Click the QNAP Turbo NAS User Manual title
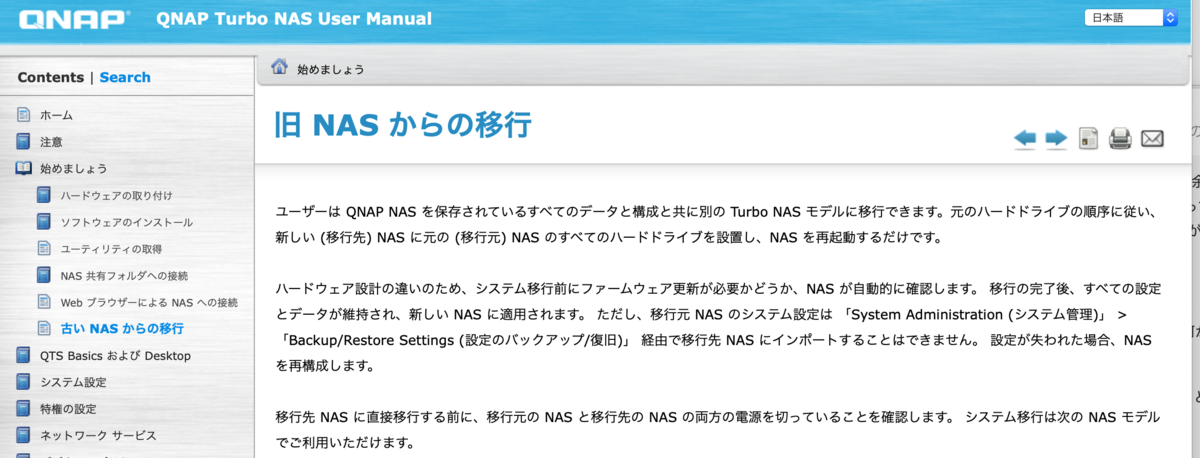Viewport: 1200px width, 458px height. pos(294,19)
